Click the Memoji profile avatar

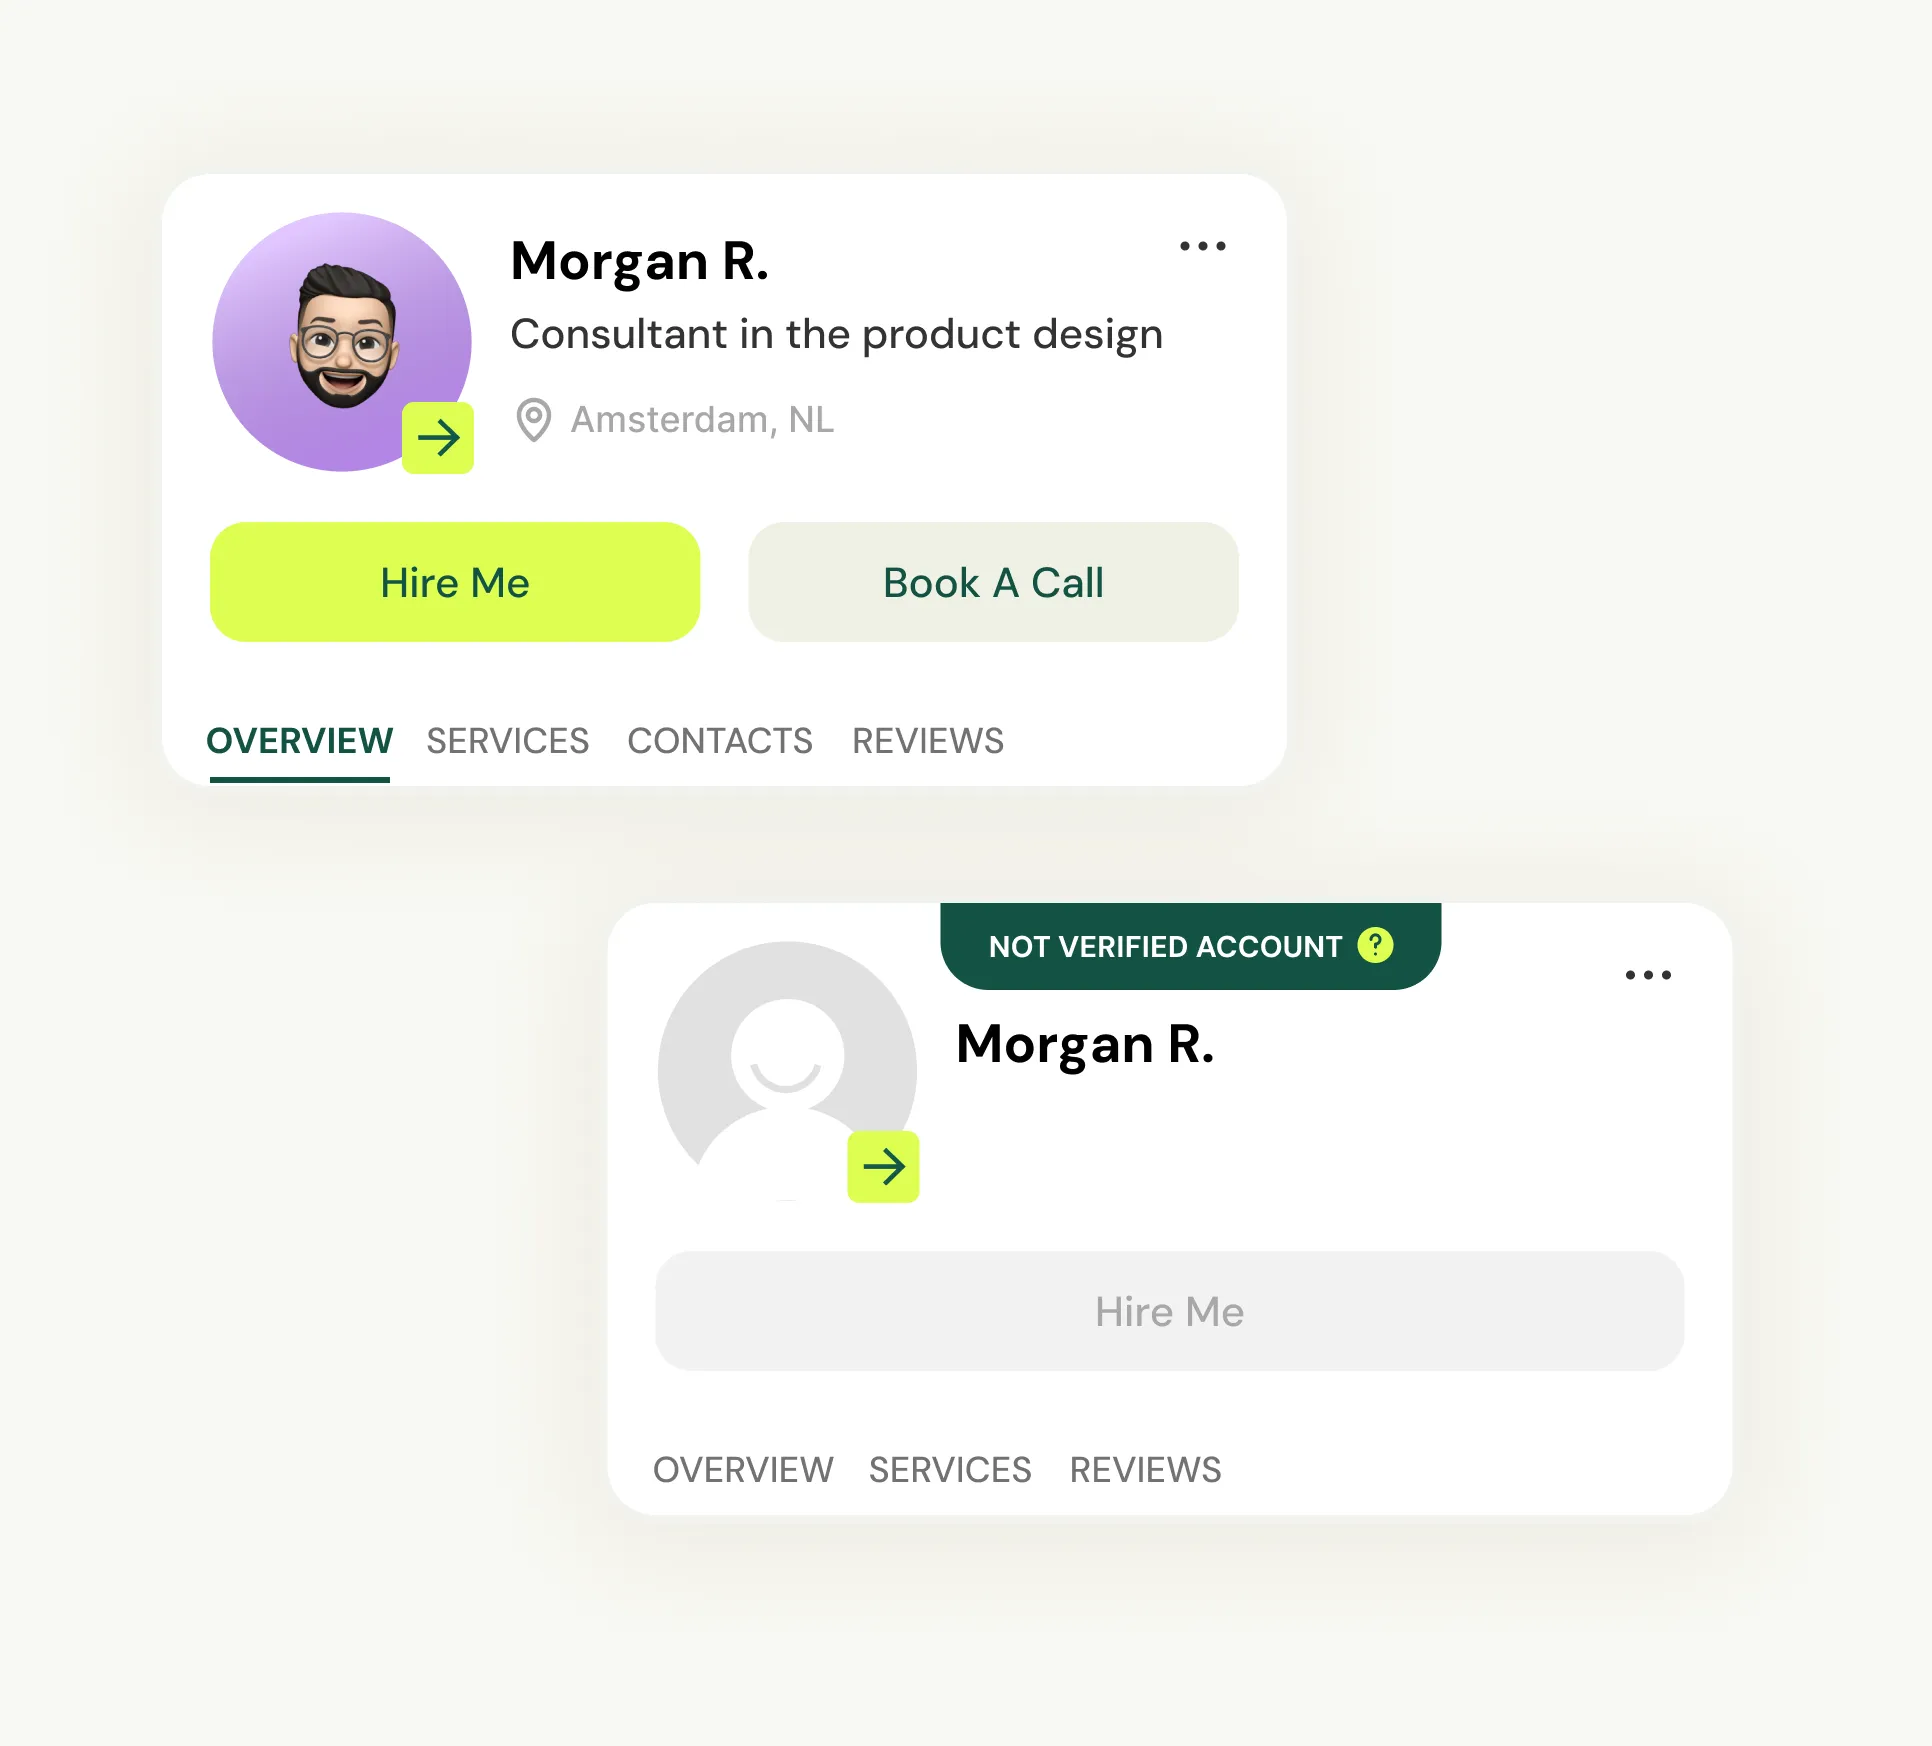click(x=342, y=342)
